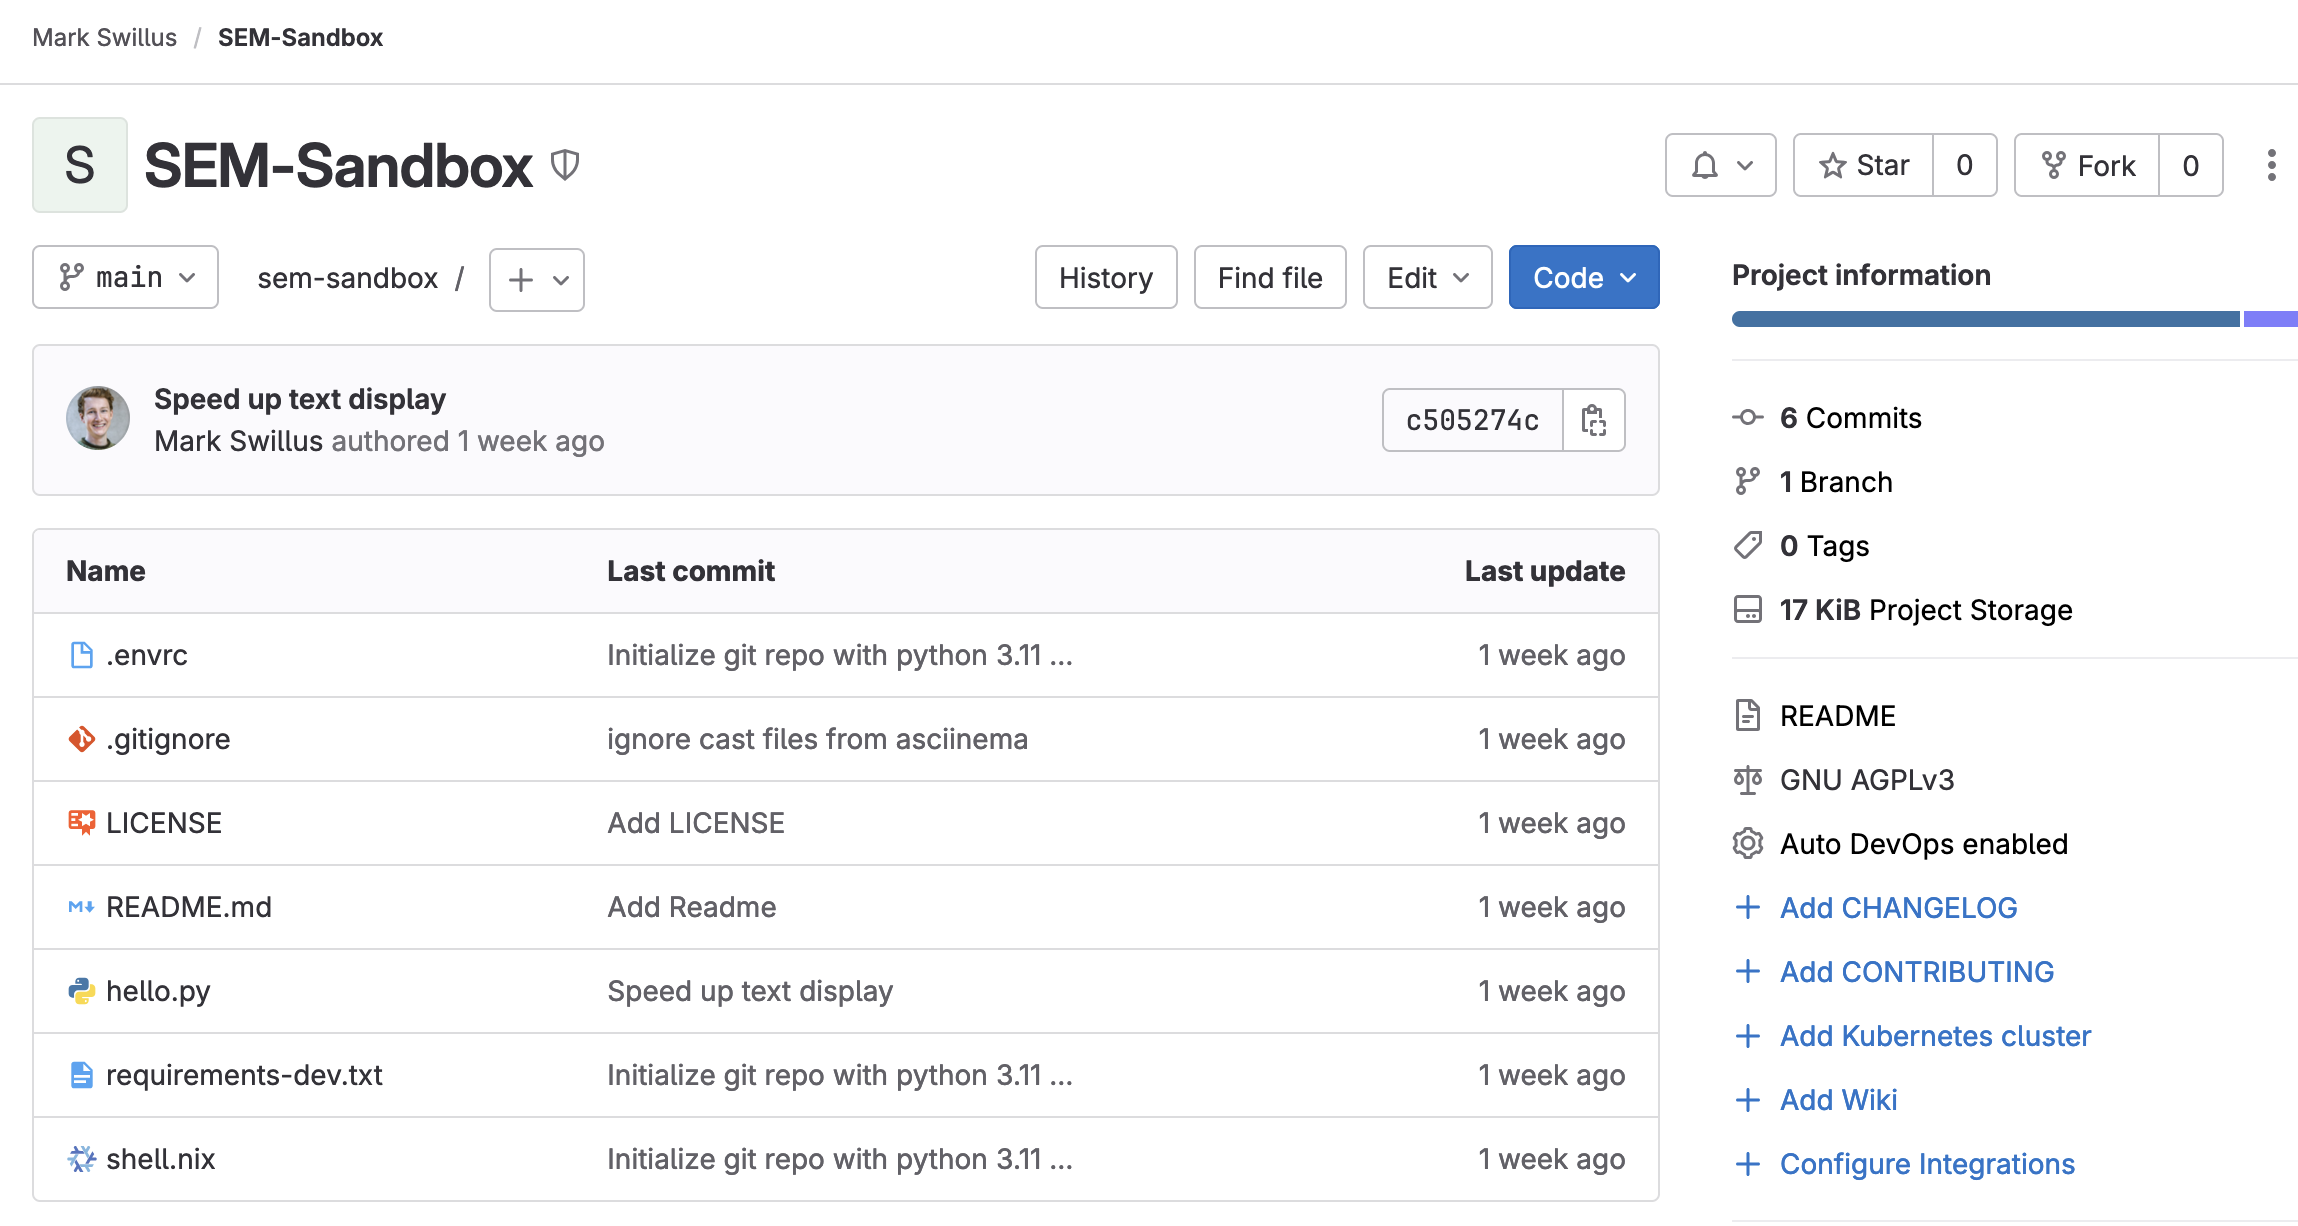The height and width of the screenshot is (1226, 2298).
Task: Copy commit SHA with clipboard icon
Action: [x=1594, y=420]
